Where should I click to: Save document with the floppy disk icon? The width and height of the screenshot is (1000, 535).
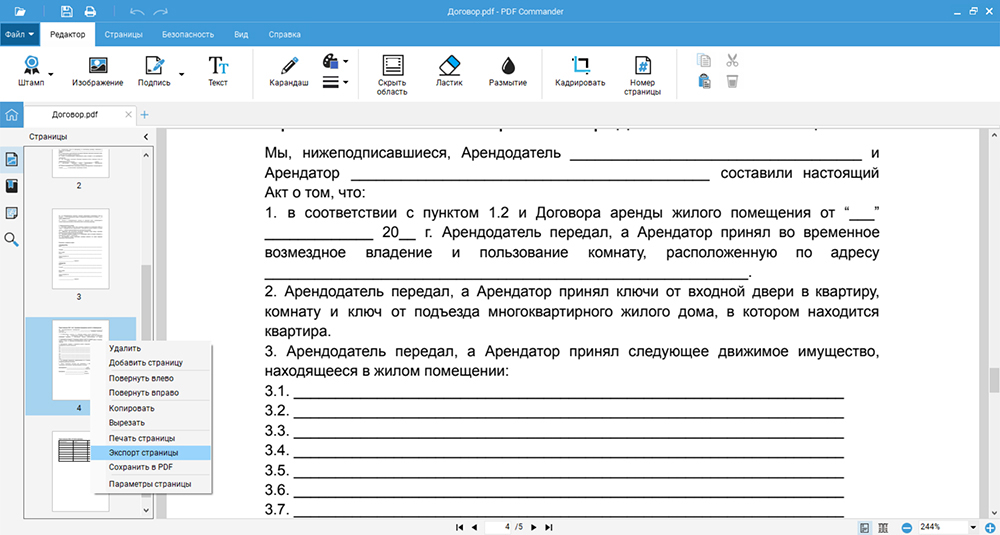67,11
